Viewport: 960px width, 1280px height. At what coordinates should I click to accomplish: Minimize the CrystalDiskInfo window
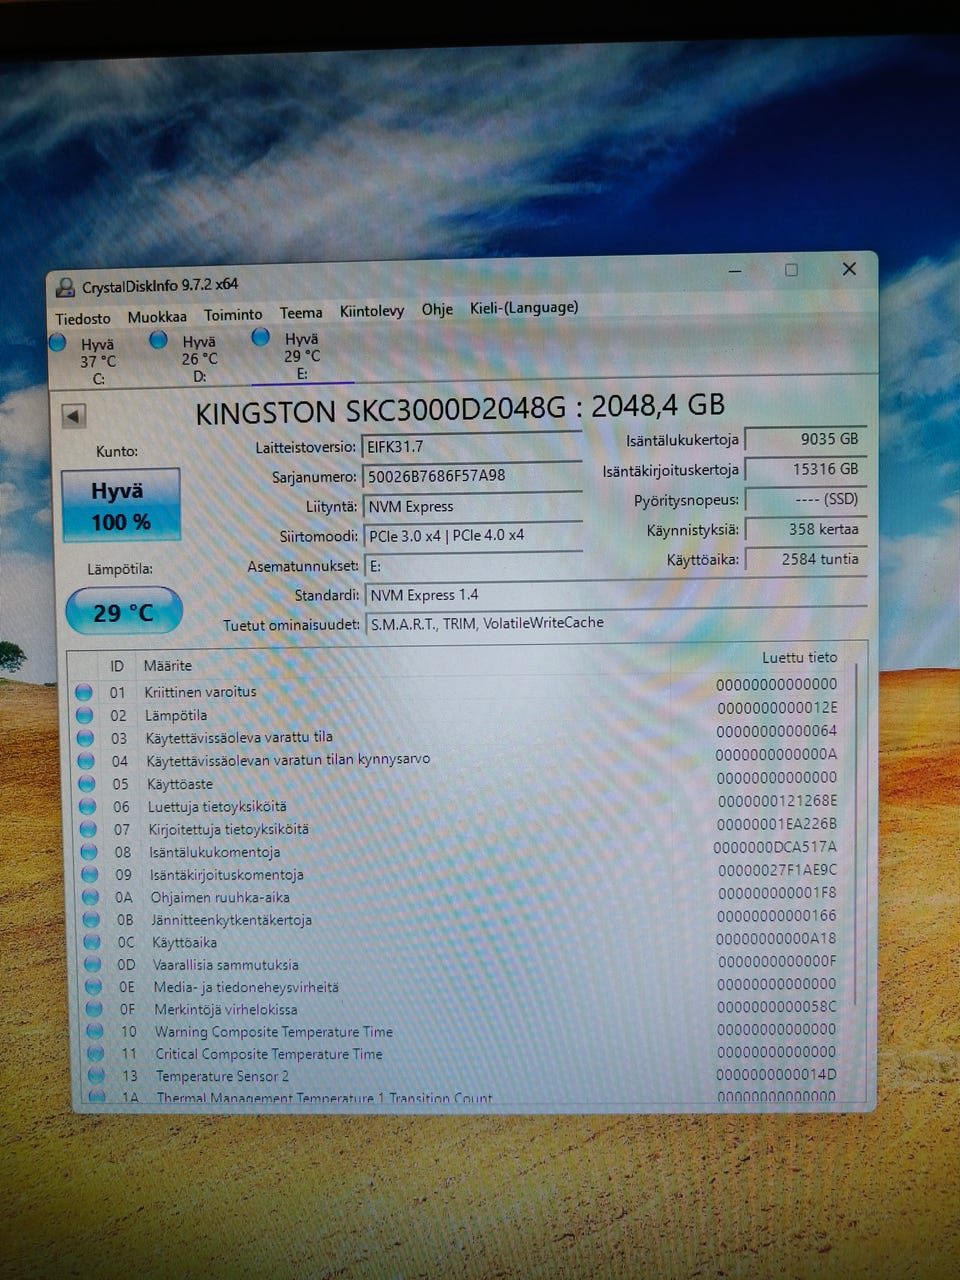[736, 271]
